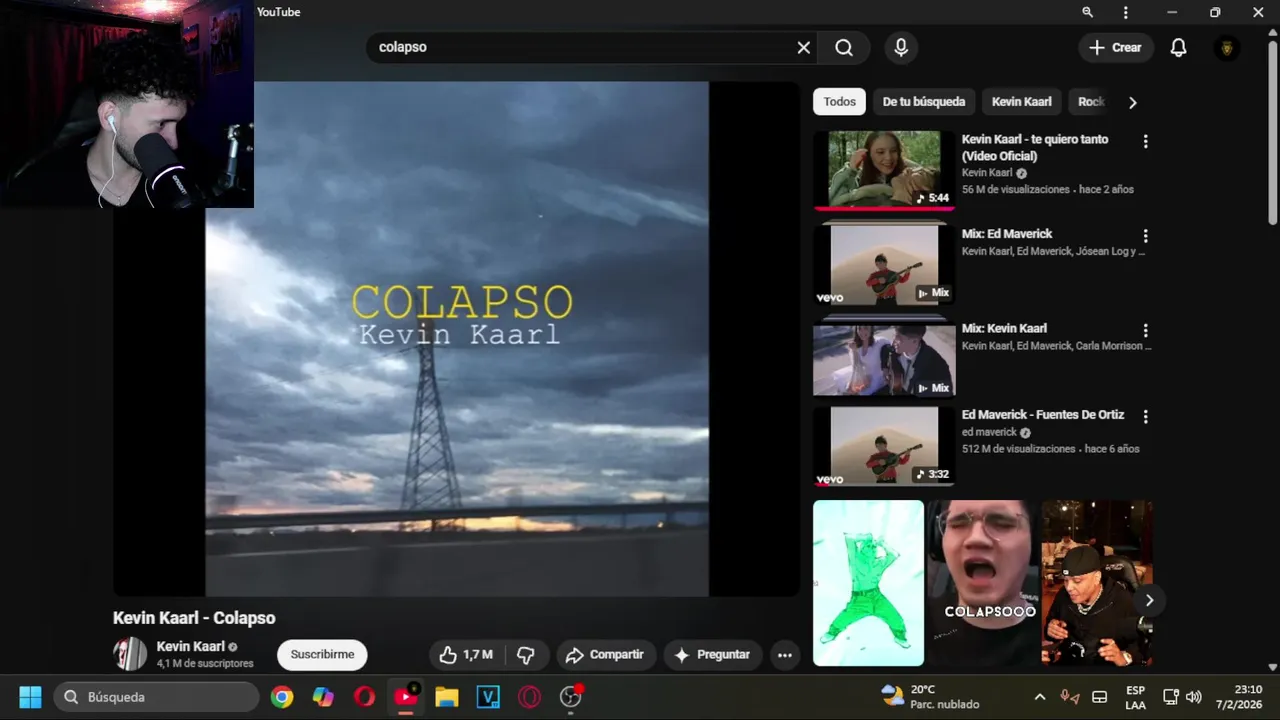Open Copilot from the taskbar

(x=323, y=697)
